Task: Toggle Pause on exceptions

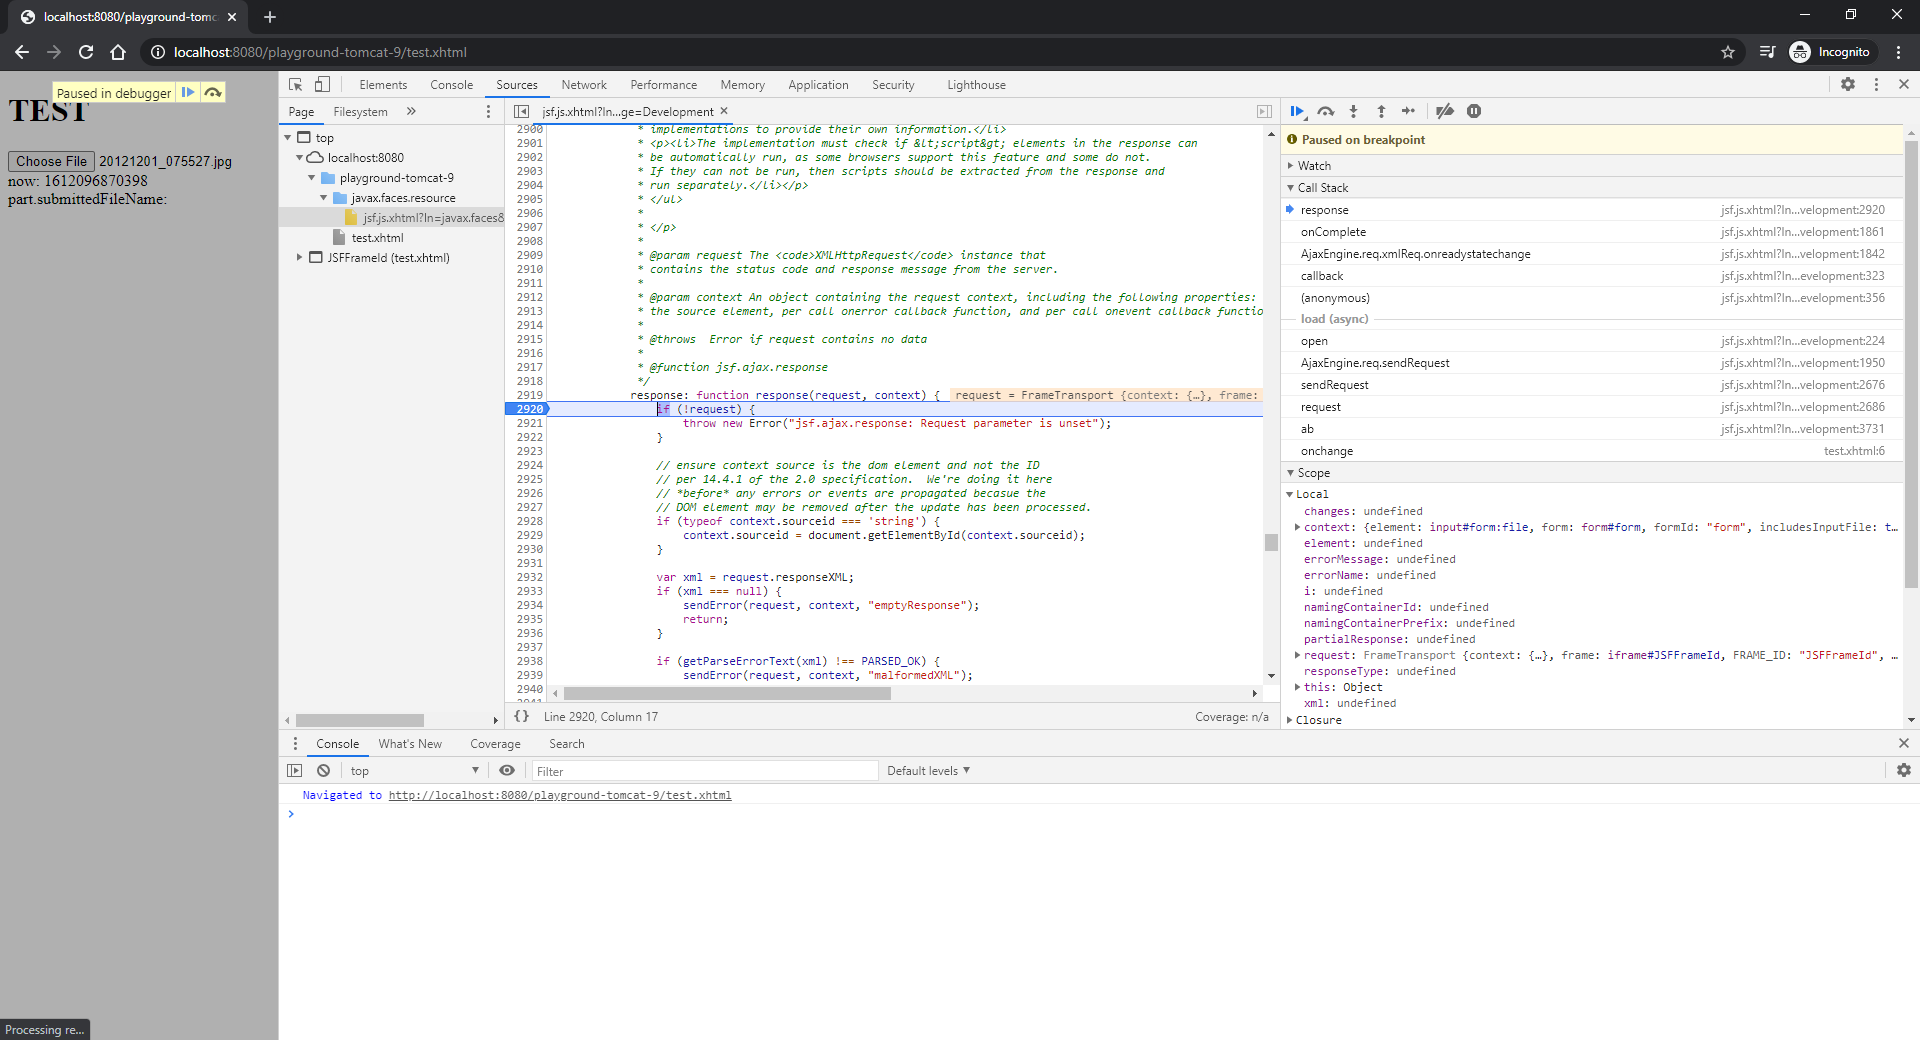Action: (x=1474, y=111)
